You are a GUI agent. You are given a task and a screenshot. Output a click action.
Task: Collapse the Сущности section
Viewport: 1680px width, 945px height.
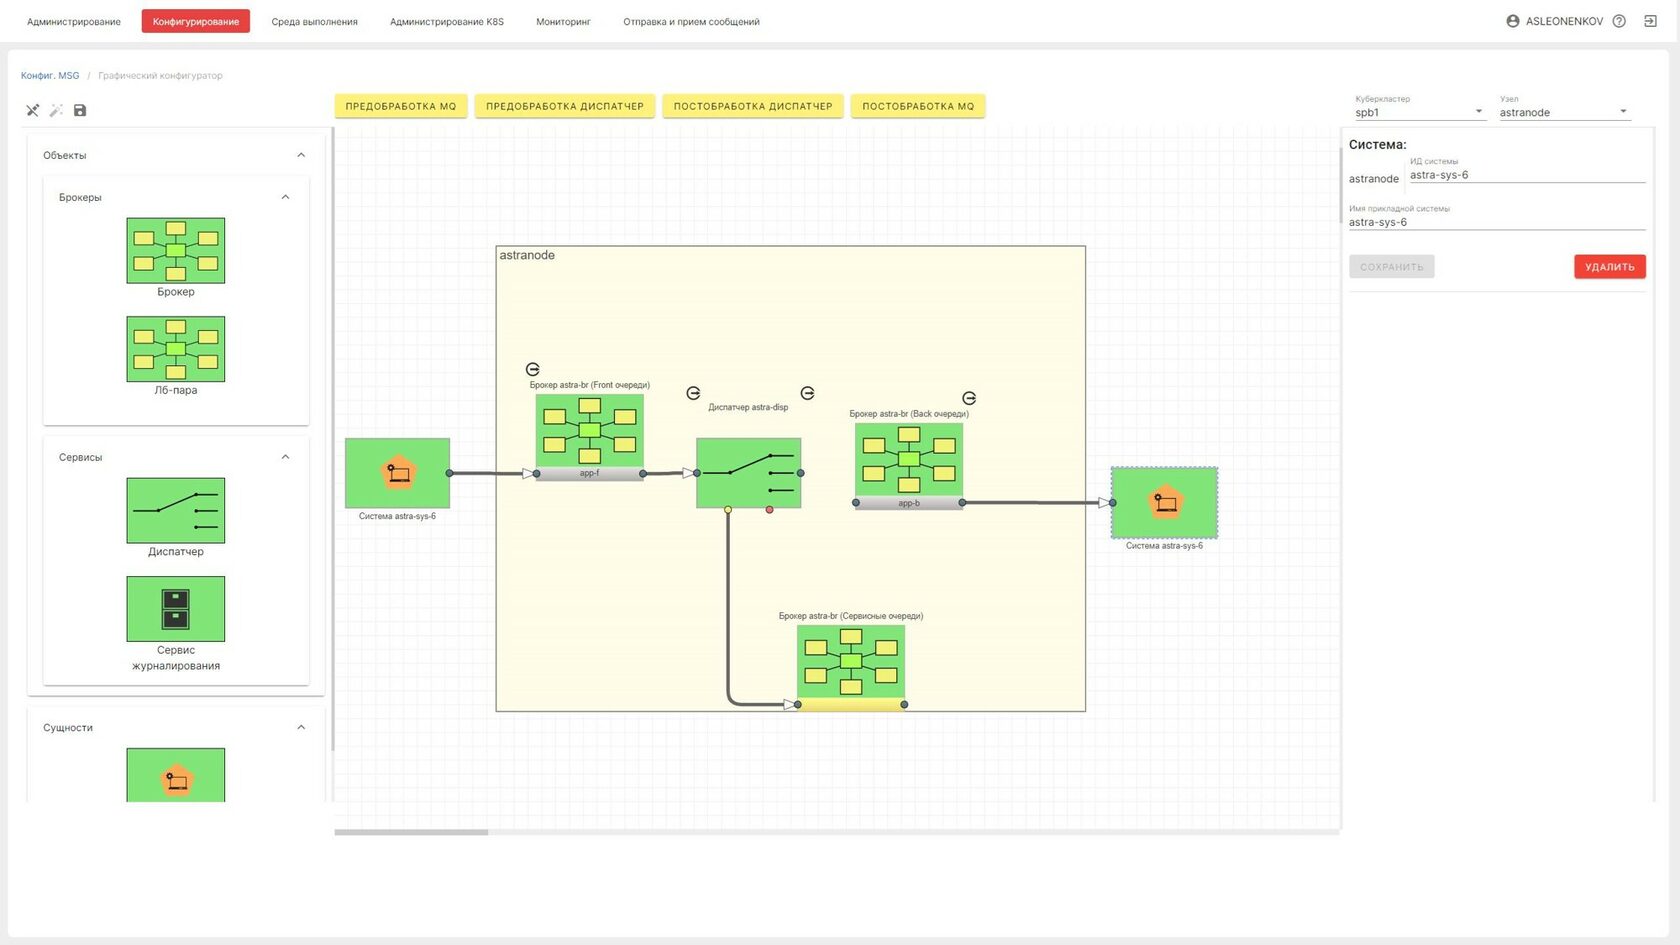(301, 727)
